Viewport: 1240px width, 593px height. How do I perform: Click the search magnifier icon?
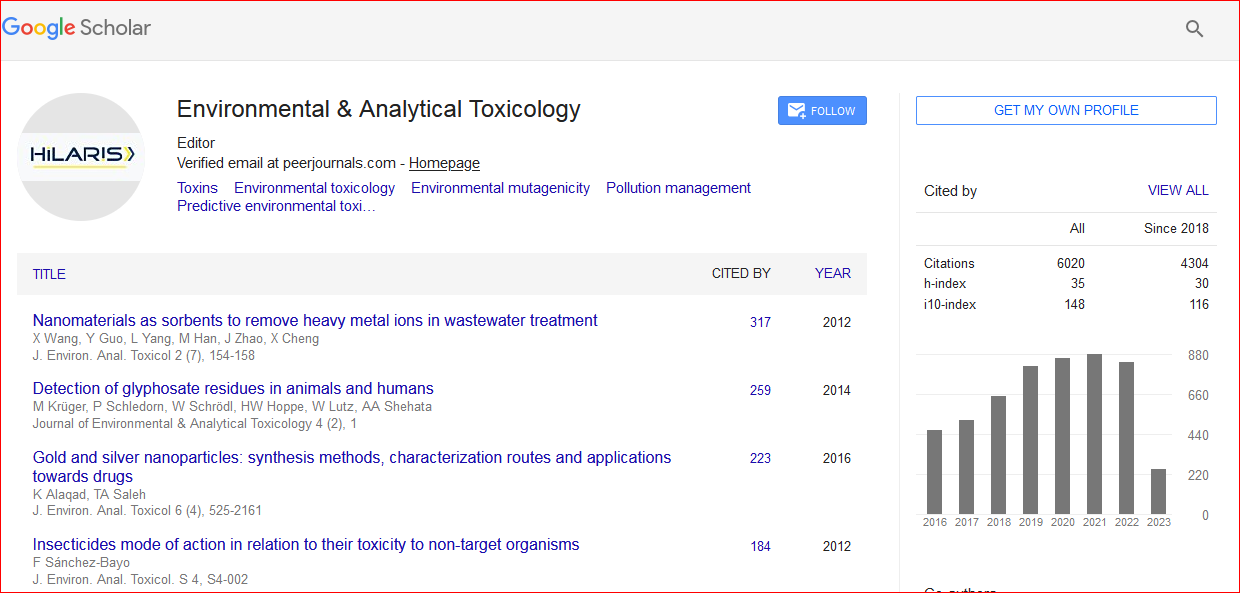click(x=1194, y=29)
